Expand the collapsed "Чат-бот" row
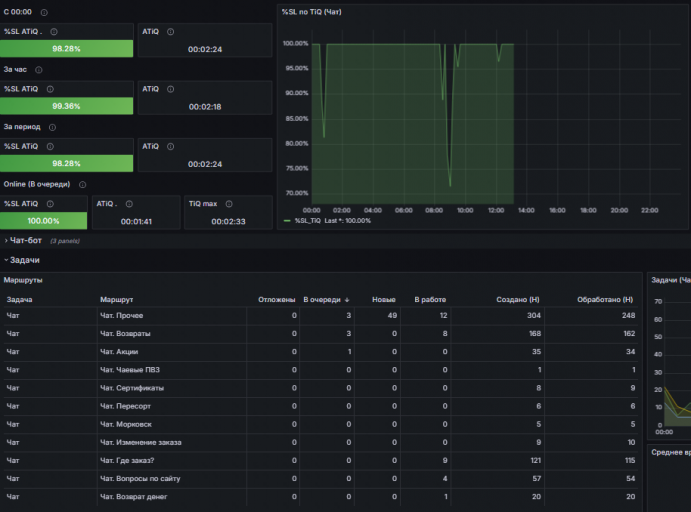691x512 pixels. [26, 241]
